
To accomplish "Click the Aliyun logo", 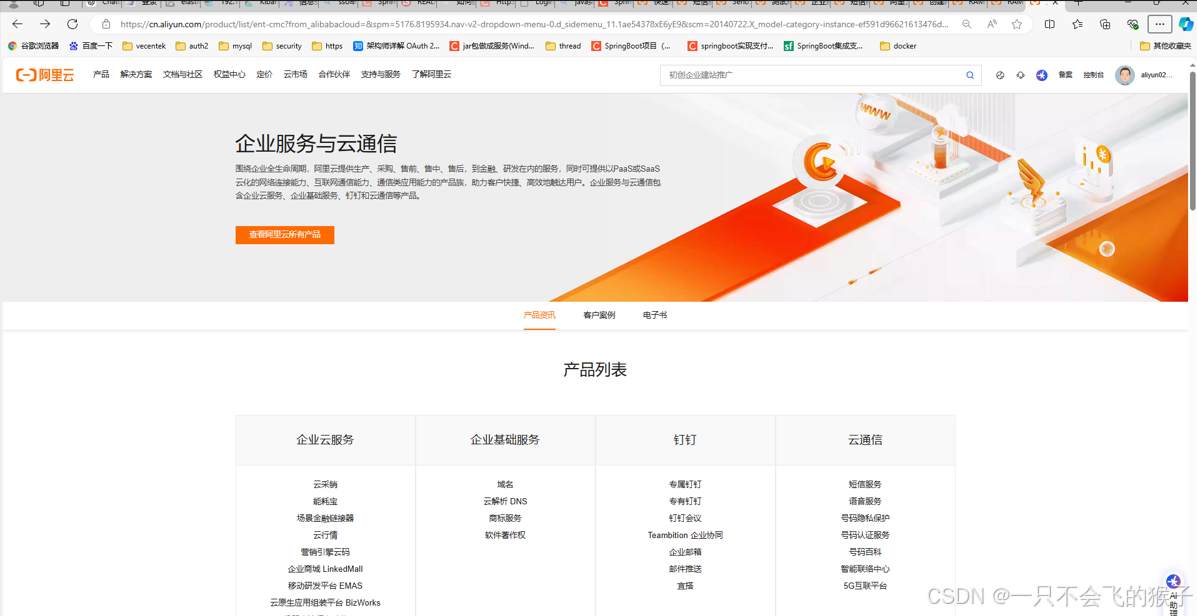I will (45, 75).
